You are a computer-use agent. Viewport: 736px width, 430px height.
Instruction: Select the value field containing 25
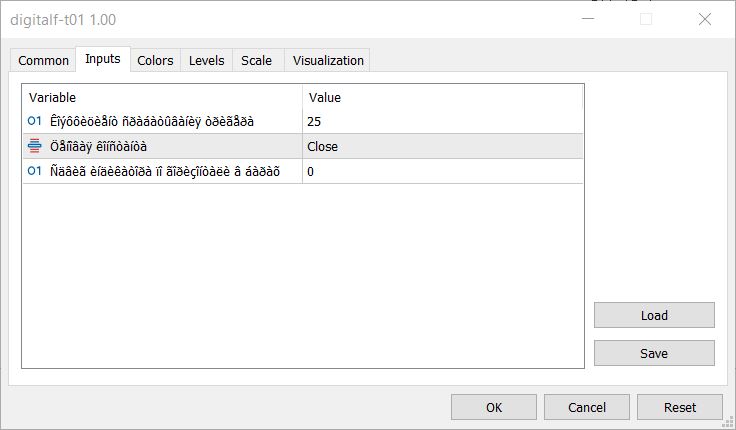pos(442,121)
